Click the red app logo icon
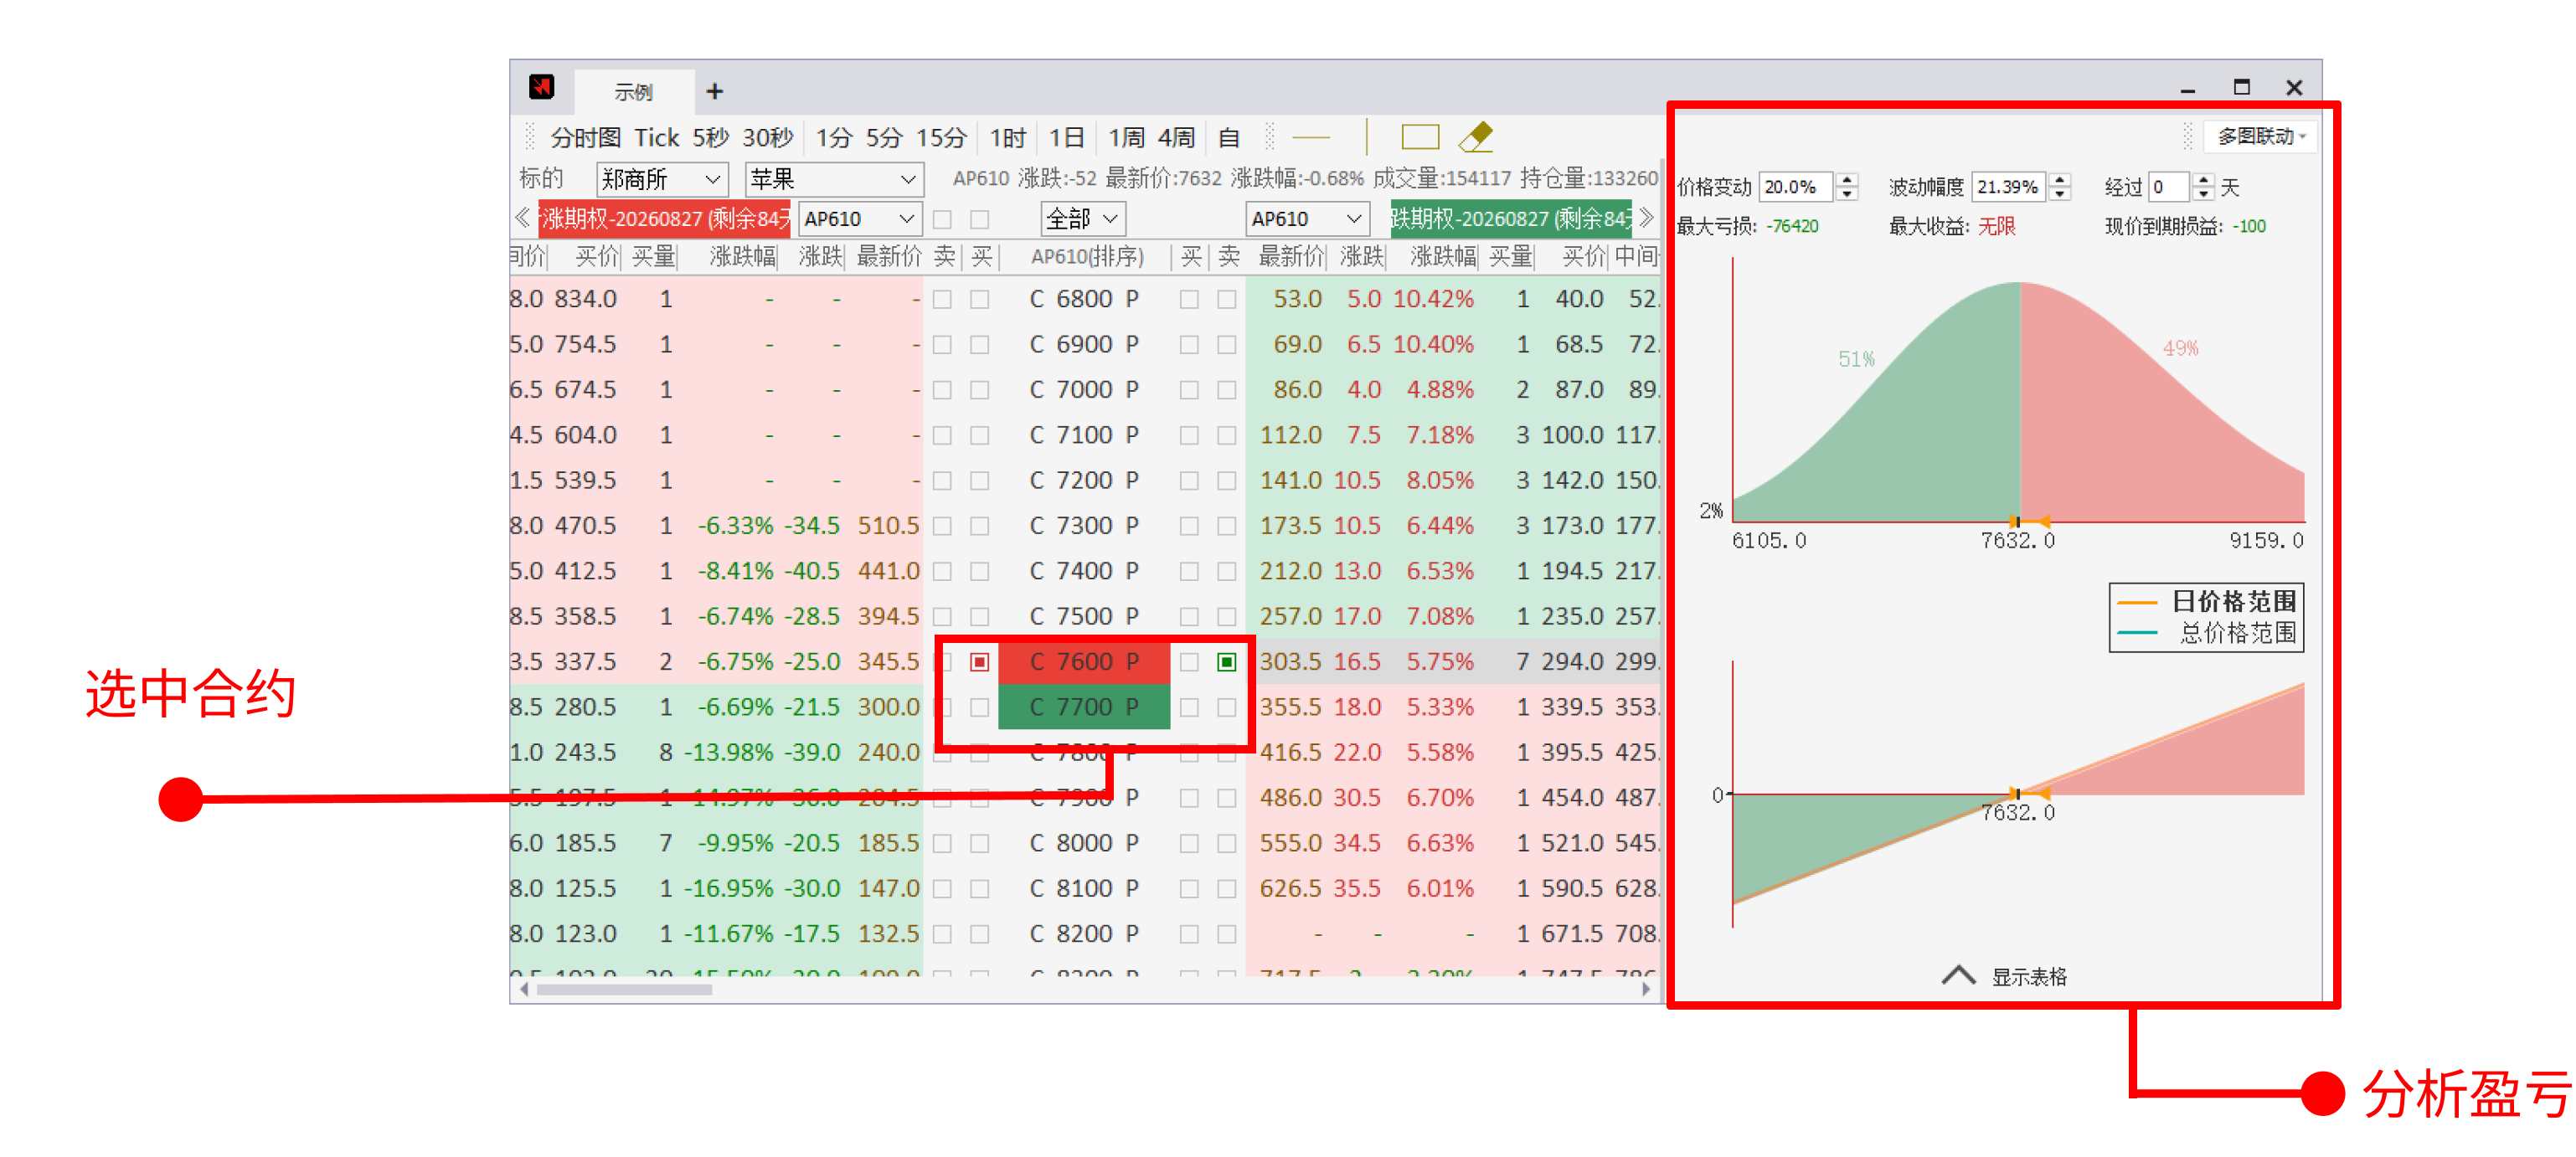 tap(541, 87)
